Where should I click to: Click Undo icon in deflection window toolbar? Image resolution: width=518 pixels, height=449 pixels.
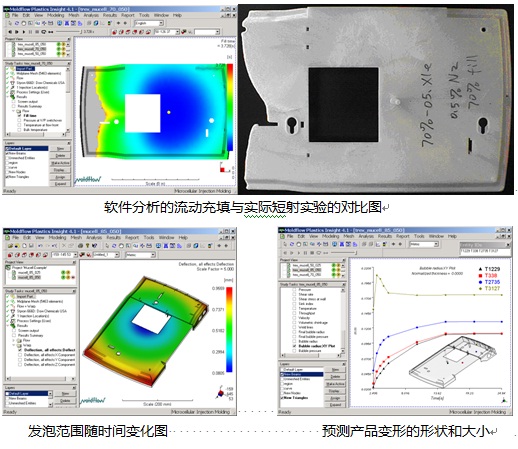(x=40, y=246)
